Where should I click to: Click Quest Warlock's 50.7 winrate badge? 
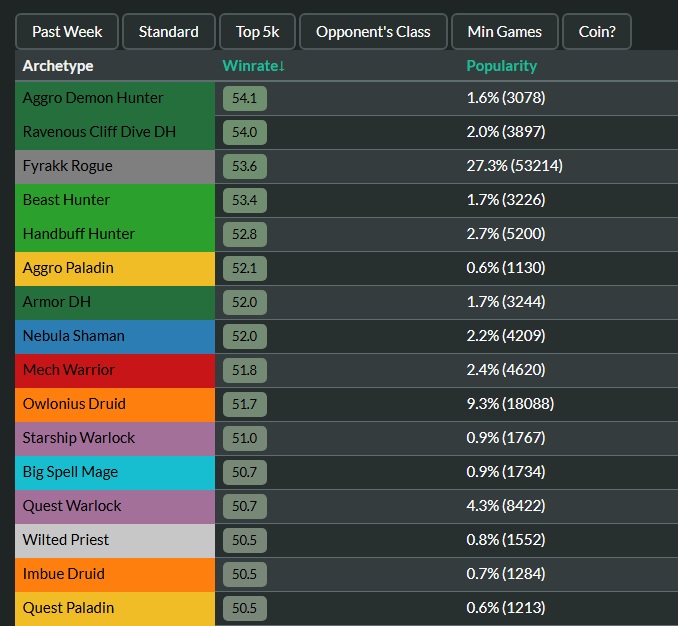(245, 507)
